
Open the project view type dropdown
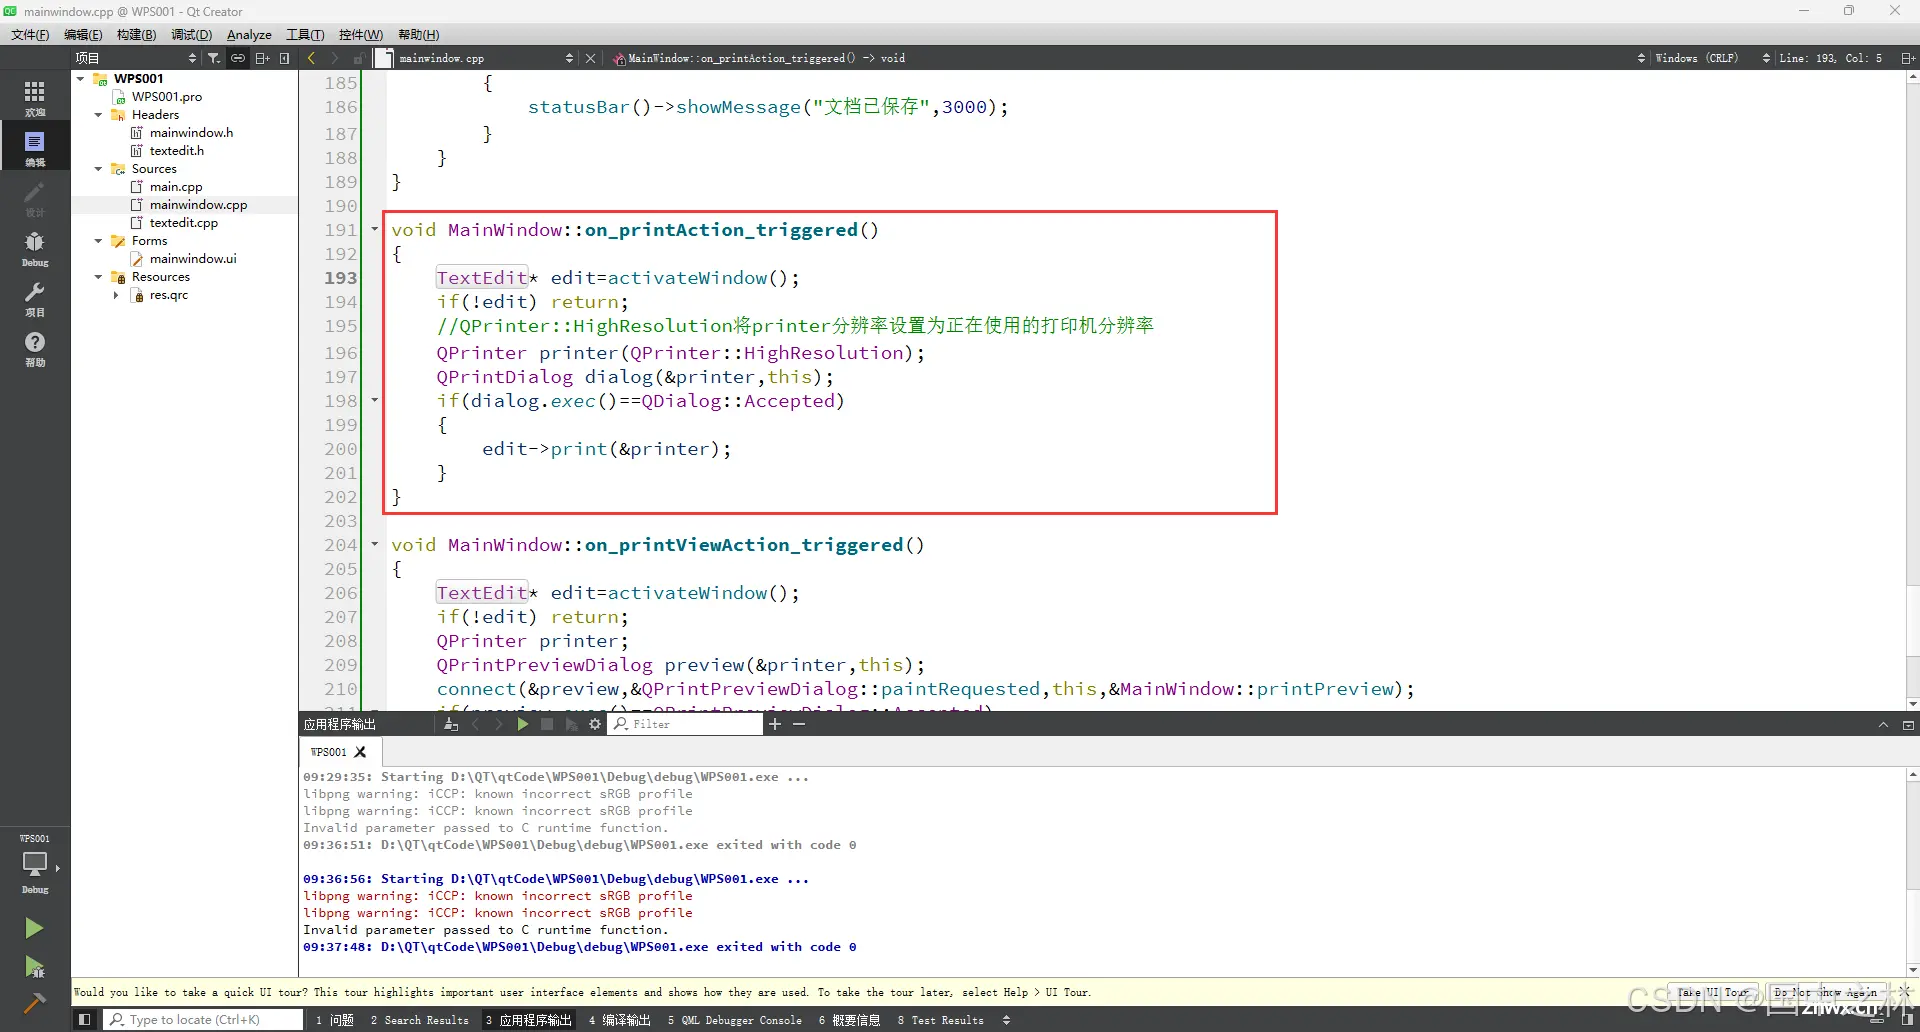(137, 58)
